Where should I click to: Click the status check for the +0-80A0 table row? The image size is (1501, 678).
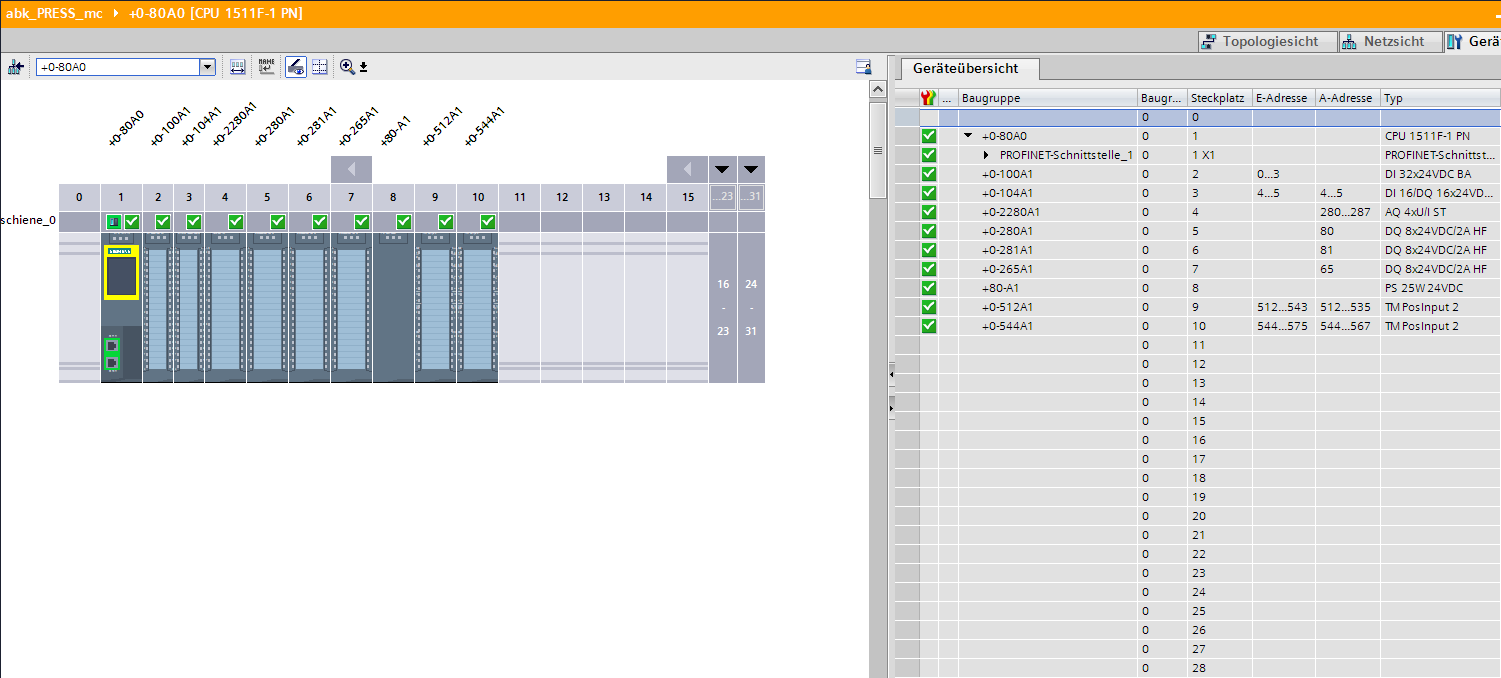(x=929, y=136)
